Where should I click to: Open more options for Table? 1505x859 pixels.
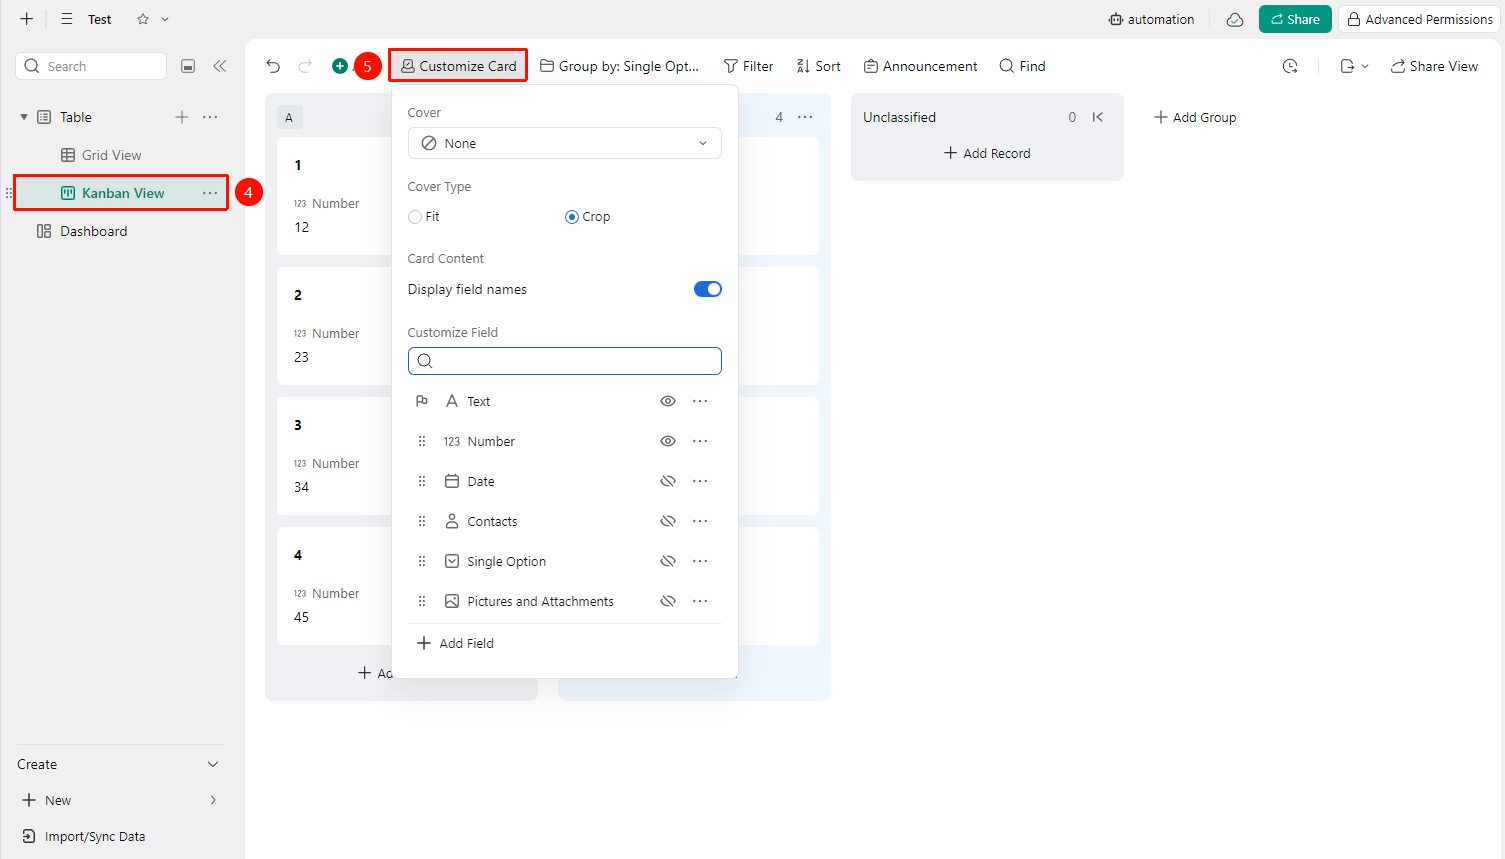pyautogui.click(x=210, y=117)
